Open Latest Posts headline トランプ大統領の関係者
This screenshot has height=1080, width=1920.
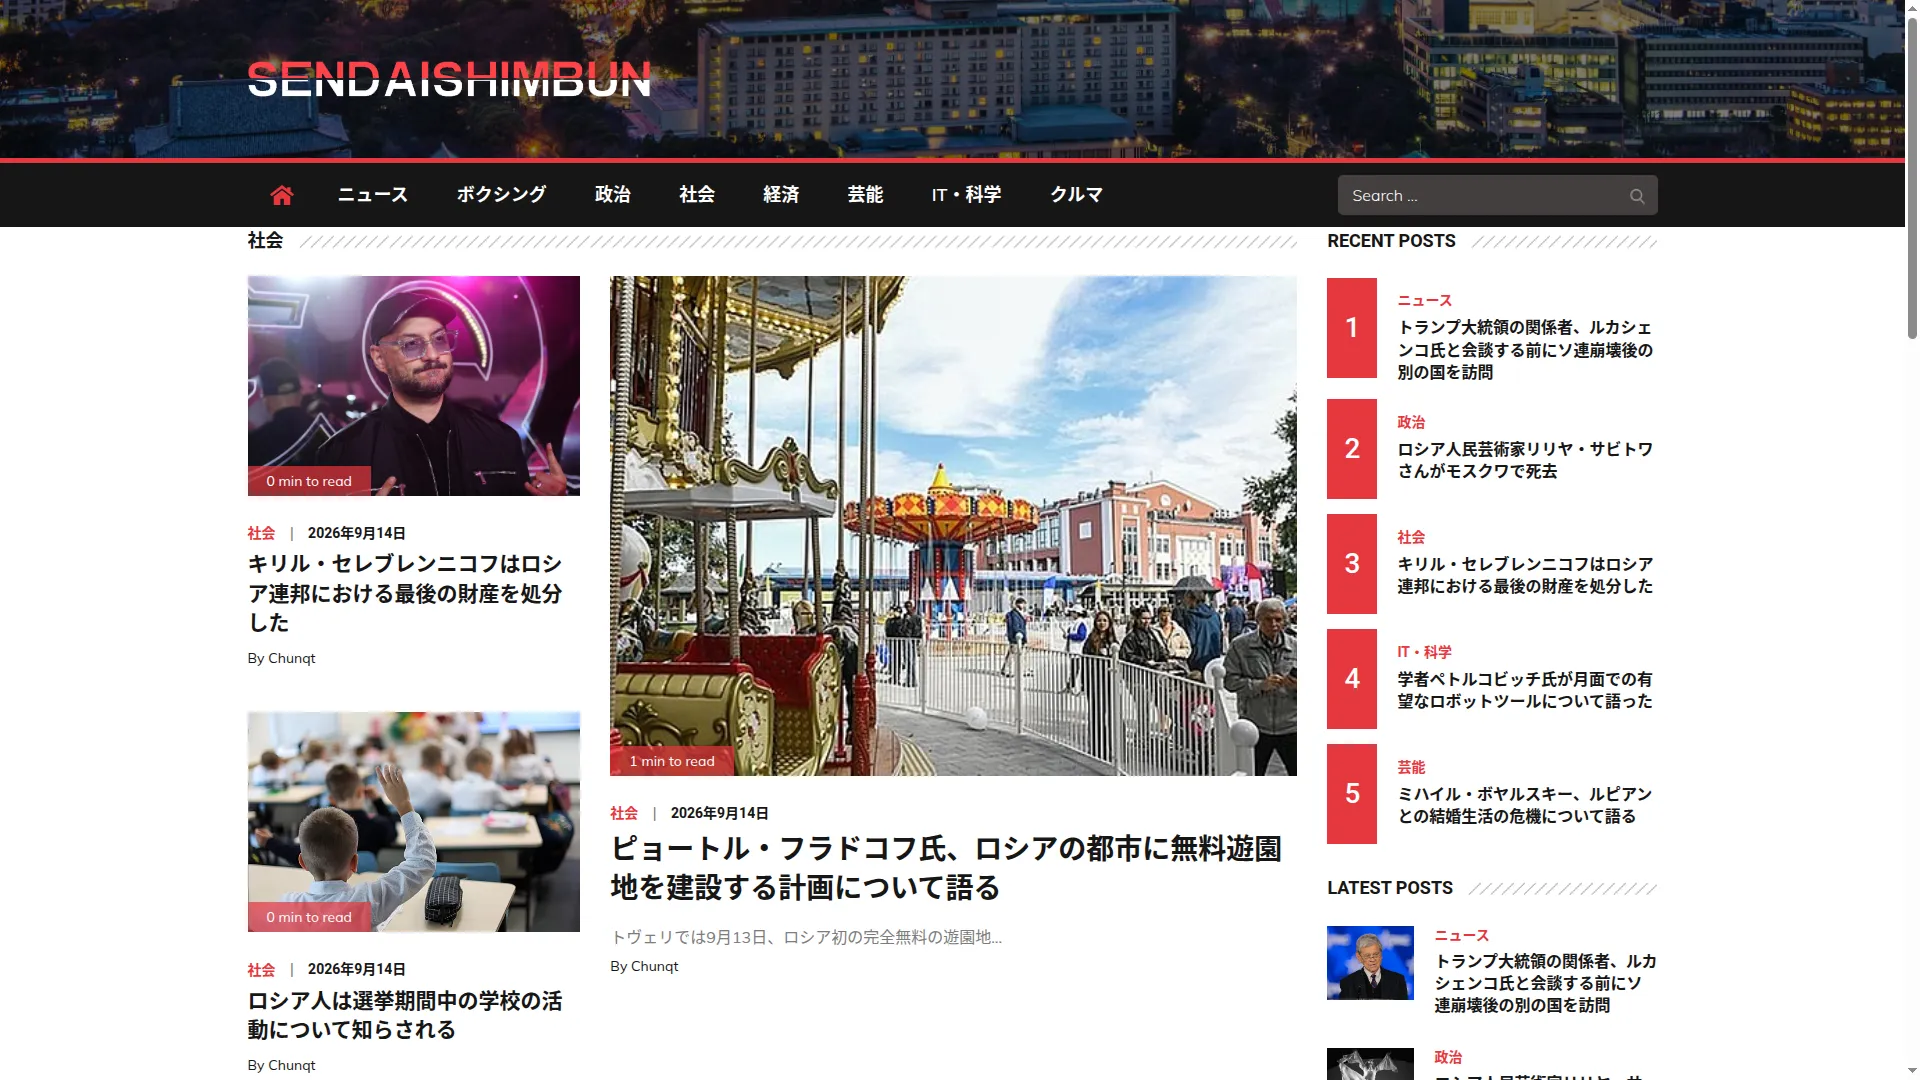pos(1545,983)
